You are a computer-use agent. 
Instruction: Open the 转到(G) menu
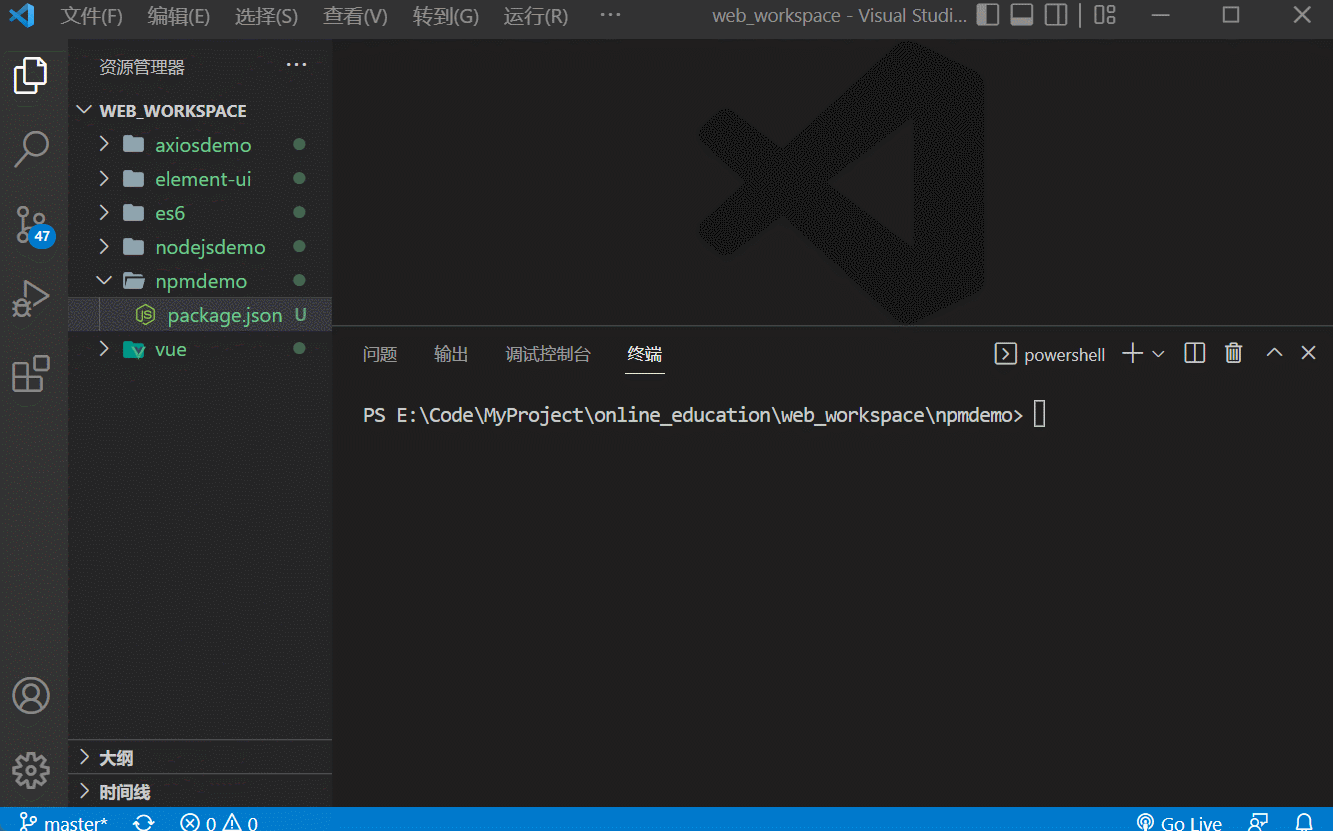(x=445, y=16)
